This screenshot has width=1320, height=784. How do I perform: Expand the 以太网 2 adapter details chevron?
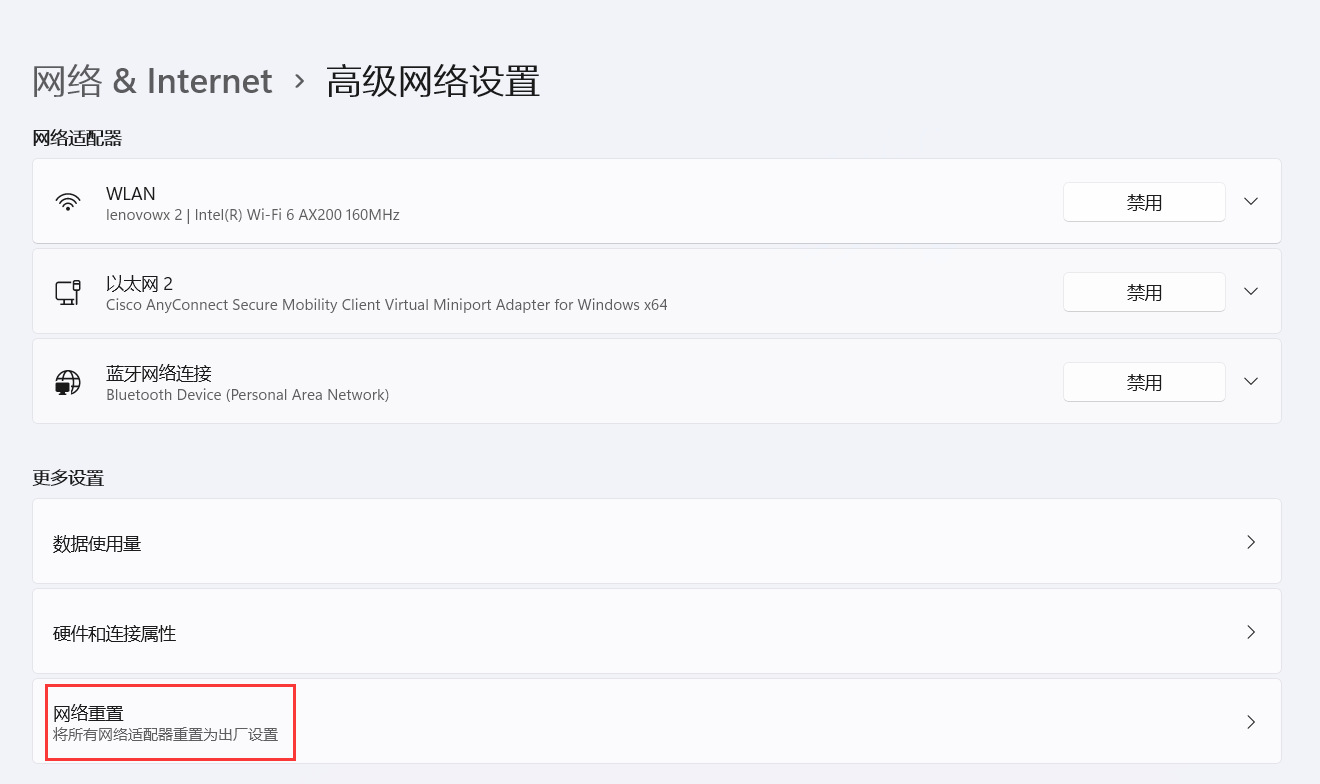point(1251,291)
